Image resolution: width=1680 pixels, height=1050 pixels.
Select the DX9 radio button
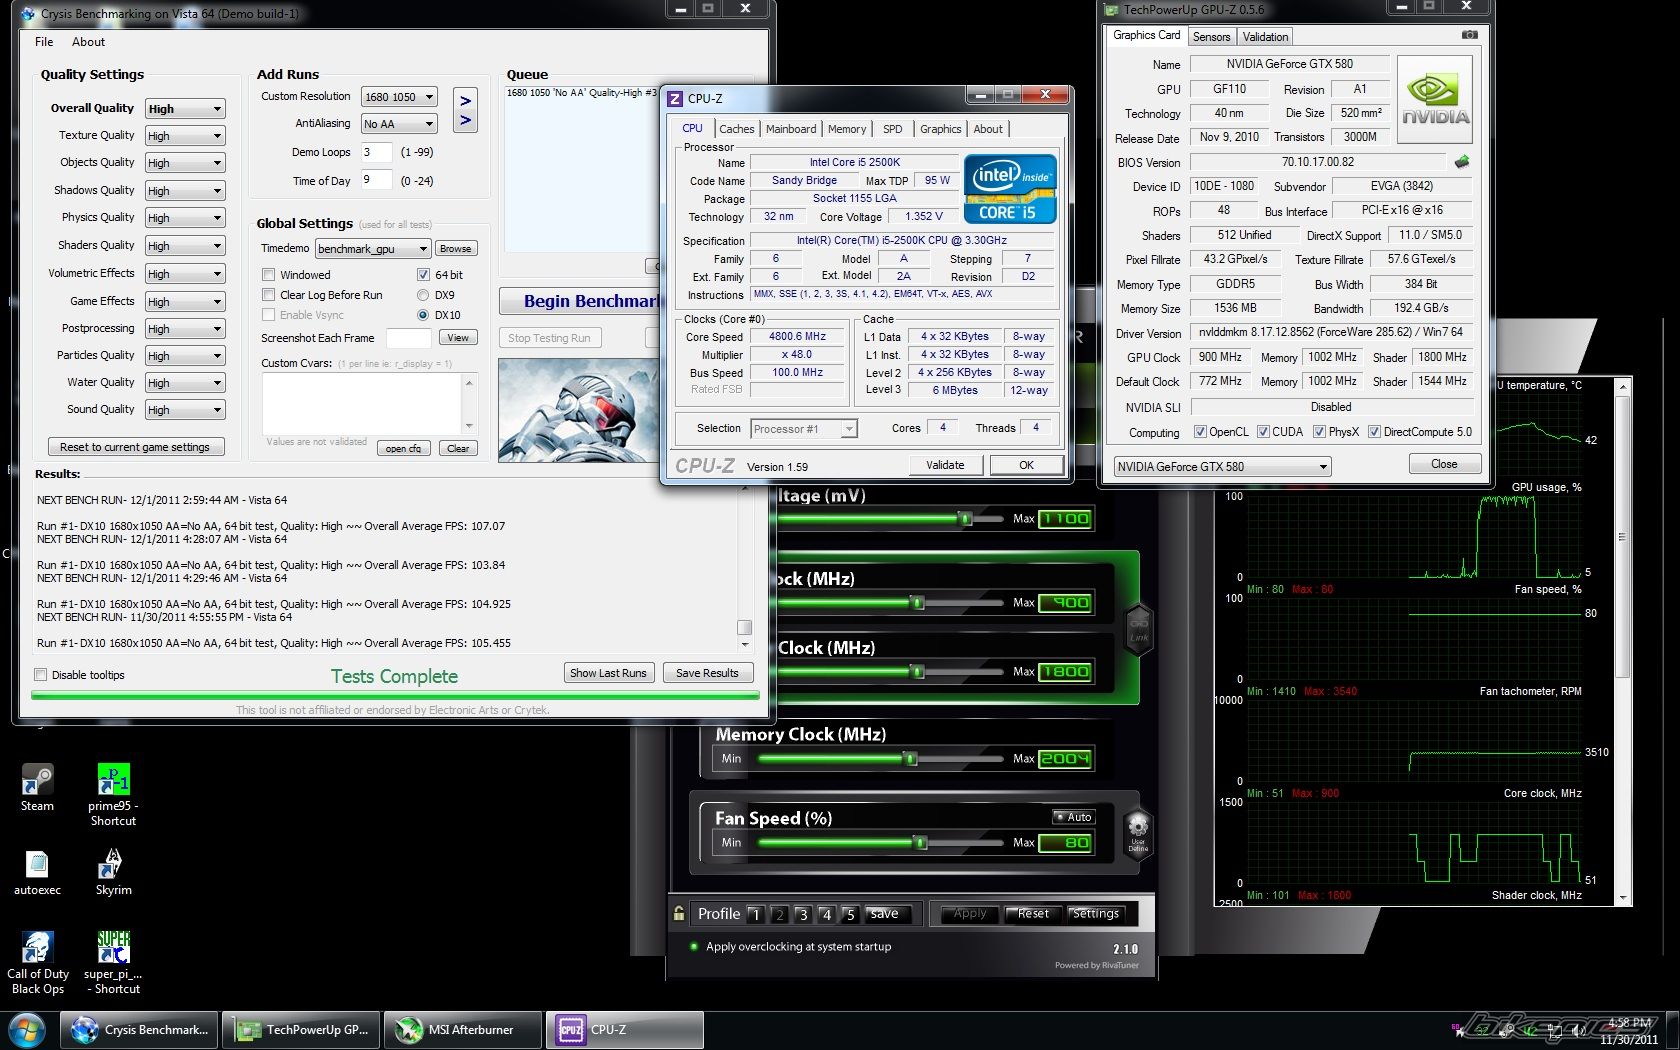coord(423,295)
